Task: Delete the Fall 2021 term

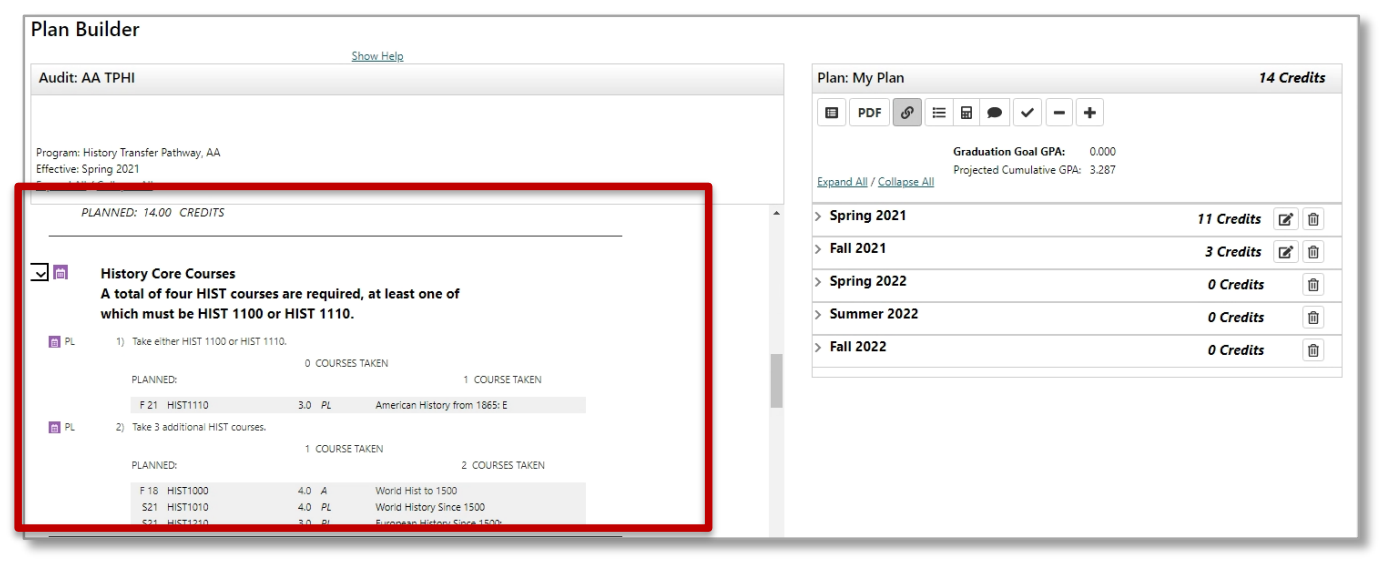Action: pyautogui.click(x=1313, y=252)
